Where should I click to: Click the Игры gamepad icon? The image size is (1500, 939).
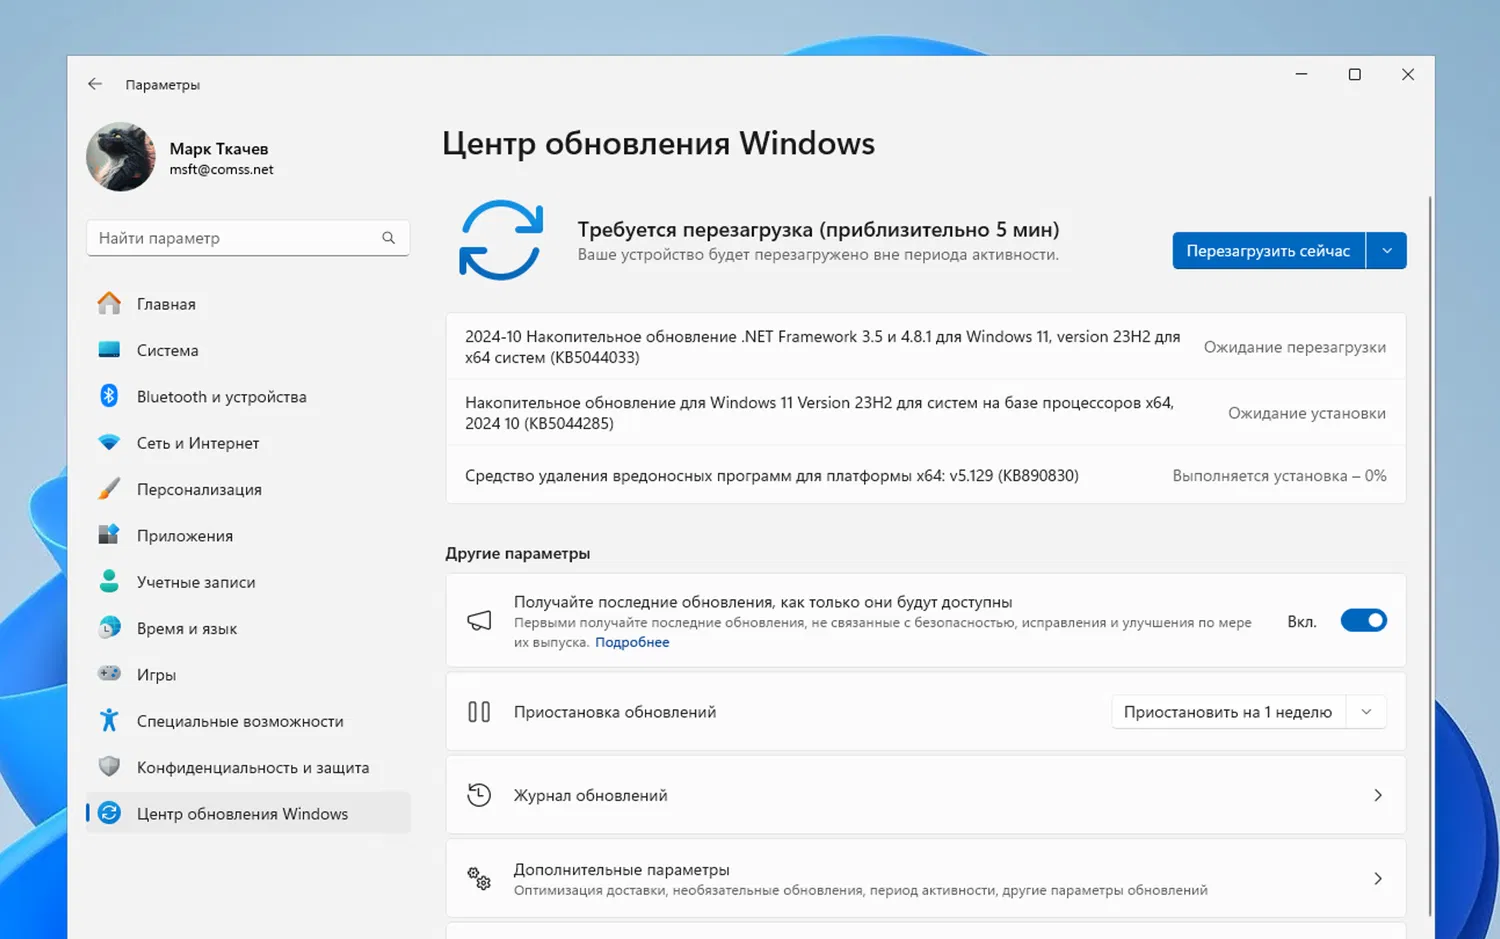(109, 674)
